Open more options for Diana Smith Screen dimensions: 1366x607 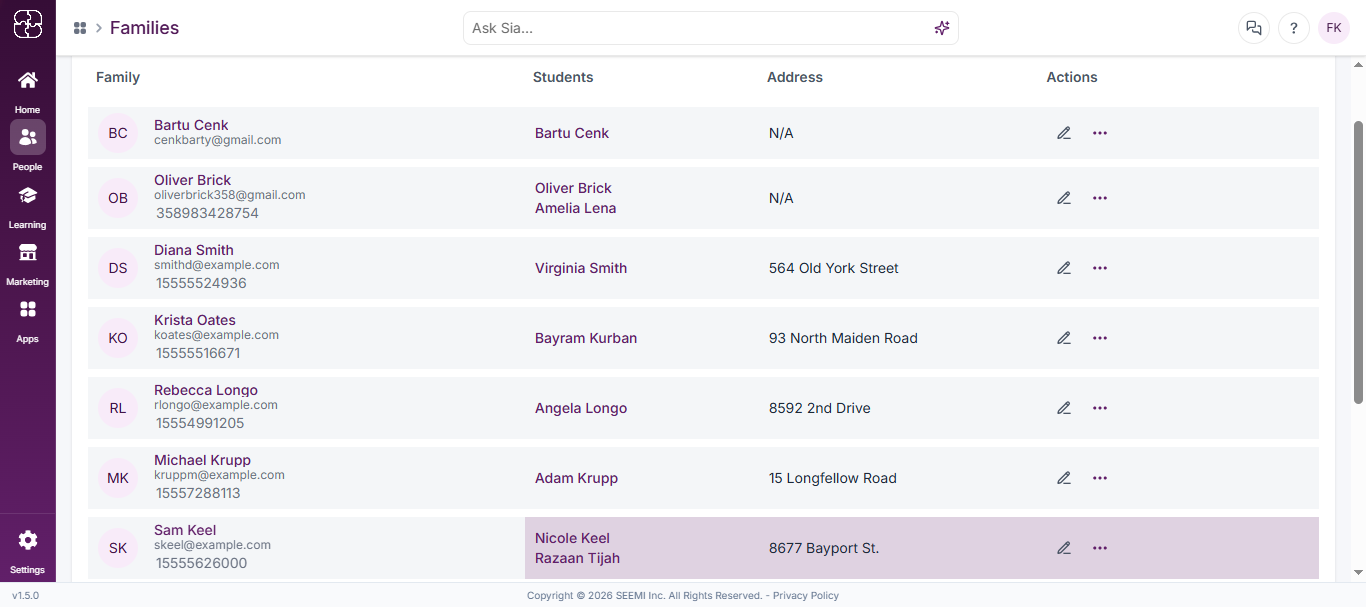pyautogui.click(x=1100, y=268)
